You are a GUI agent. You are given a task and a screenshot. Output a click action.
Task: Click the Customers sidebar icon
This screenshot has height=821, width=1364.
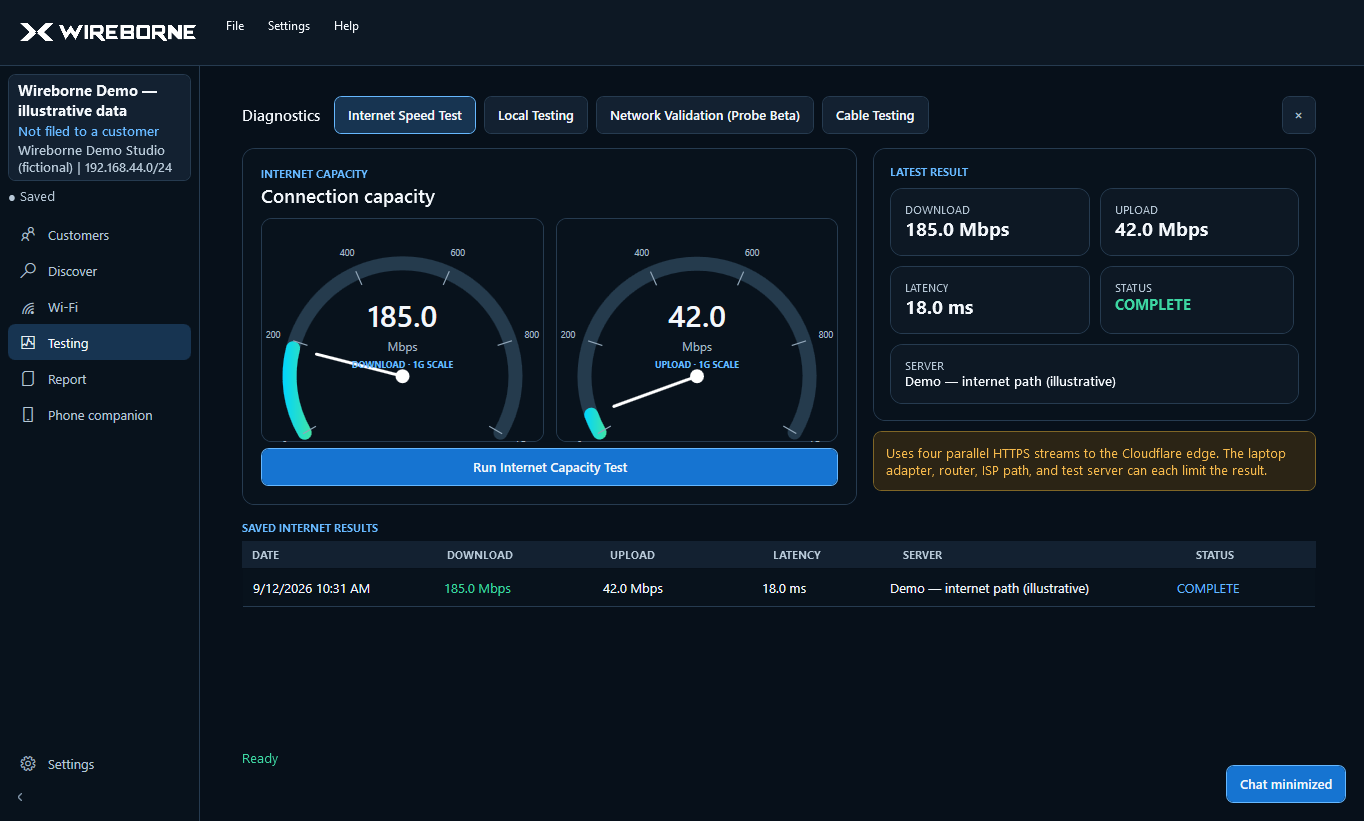click(28, 235)
